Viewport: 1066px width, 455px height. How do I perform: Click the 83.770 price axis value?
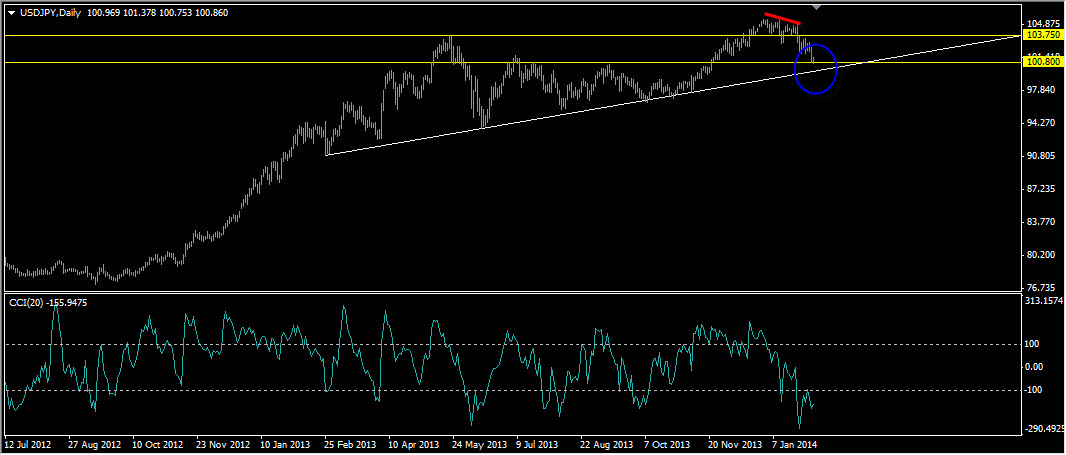[x=1039, y=222]
